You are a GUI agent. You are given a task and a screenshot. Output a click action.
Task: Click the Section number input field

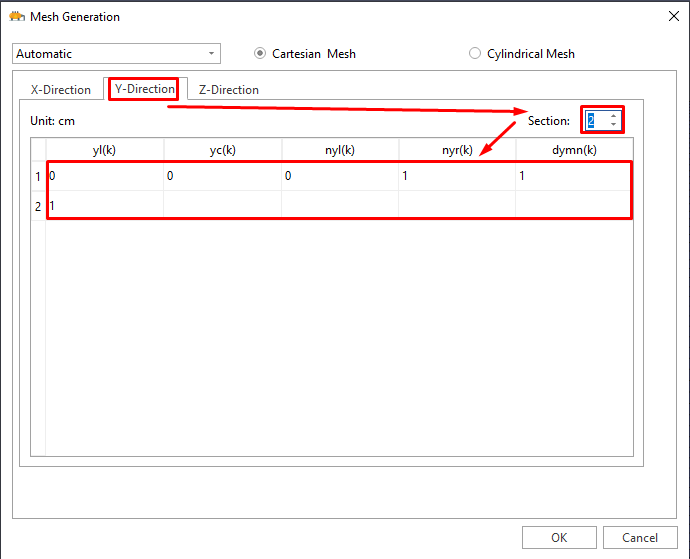click(x=597, y=121)
